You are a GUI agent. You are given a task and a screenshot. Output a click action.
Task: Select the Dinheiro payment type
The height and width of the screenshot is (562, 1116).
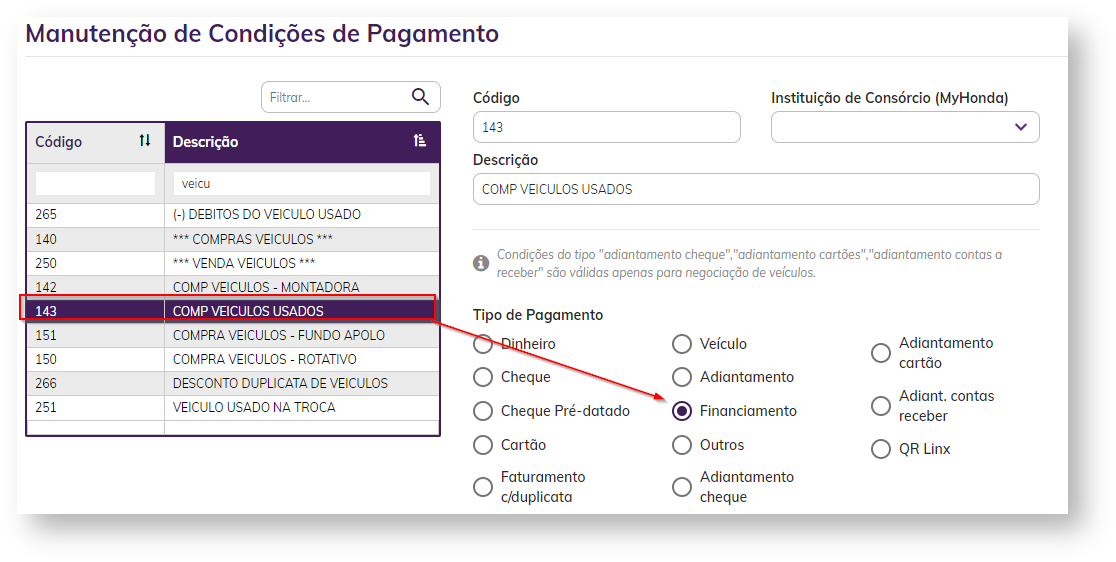483,344
